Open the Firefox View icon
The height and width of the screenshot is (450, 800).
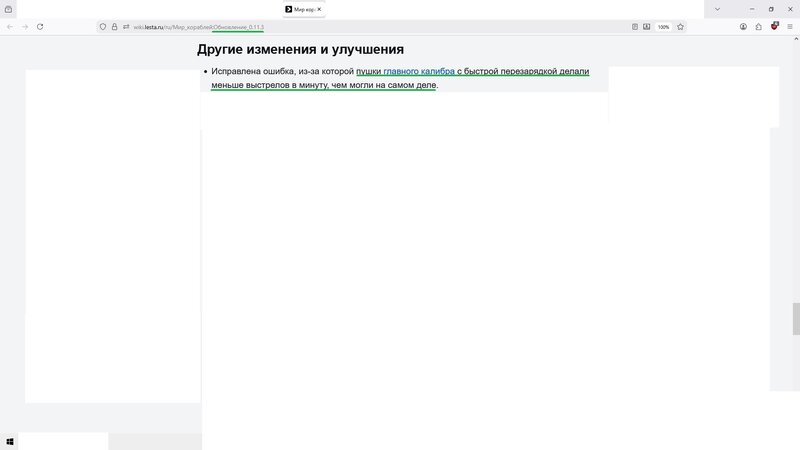8,9
